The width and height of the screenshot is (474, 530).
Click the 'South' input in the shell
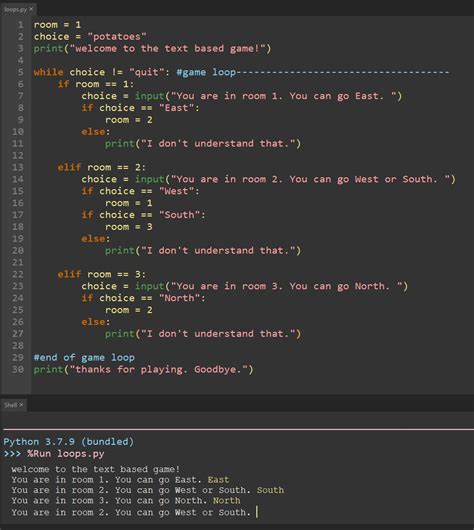pyautogui.click(x=270, y=490)
